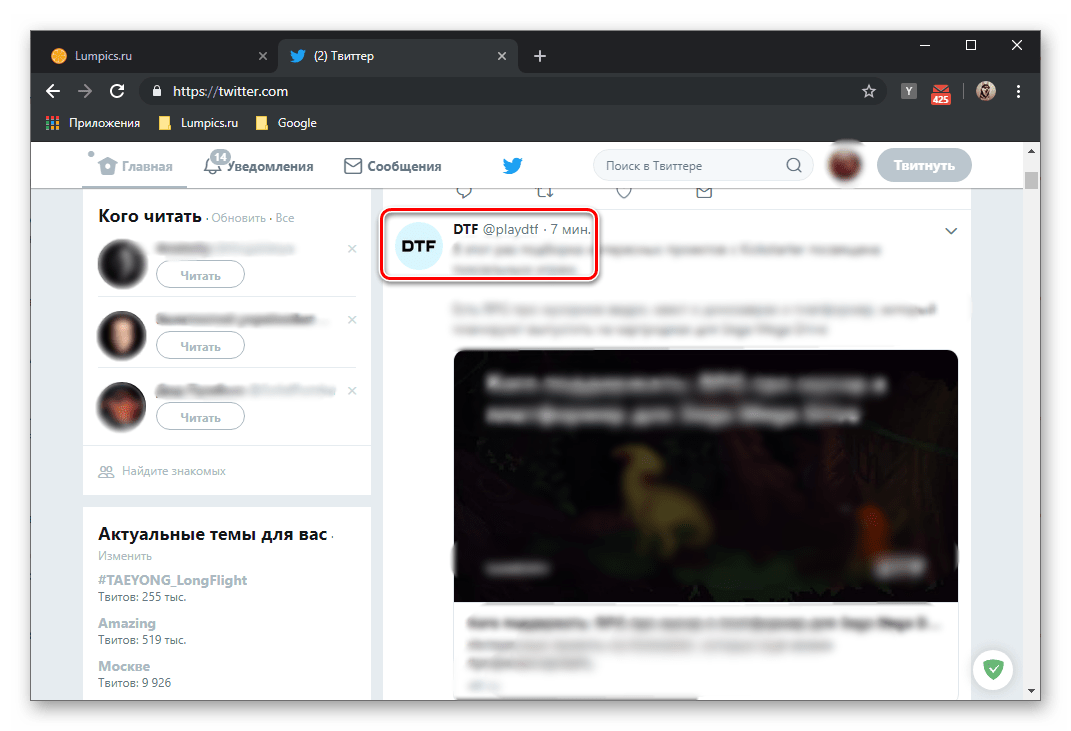Click the Twitter search field
1071x731 pixels.
[x=690, y=166]
